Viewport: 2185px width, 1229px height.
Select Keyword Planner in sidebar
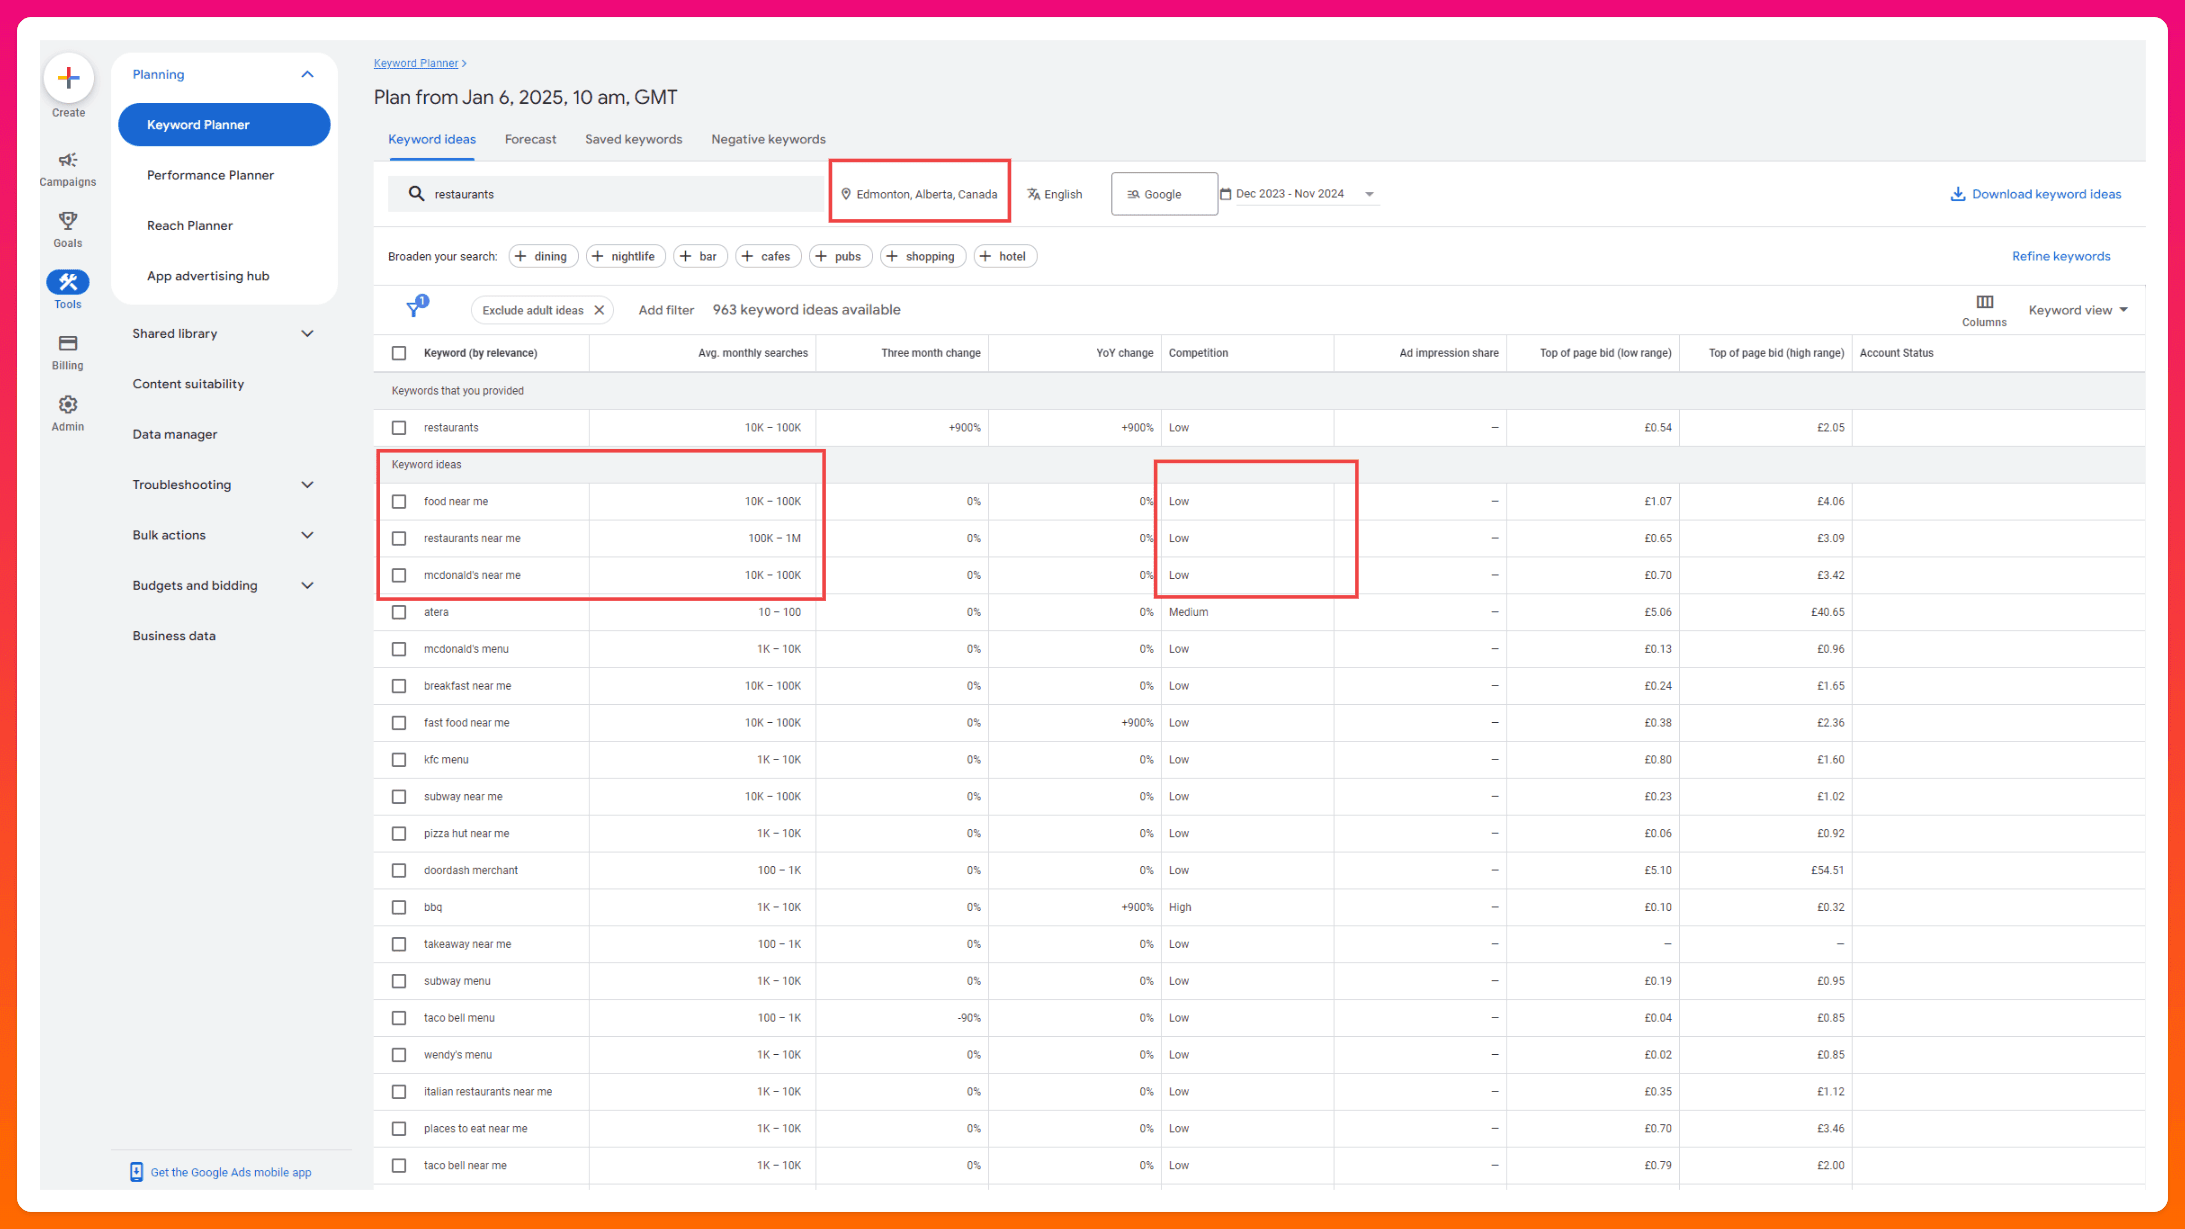point(224,125)
